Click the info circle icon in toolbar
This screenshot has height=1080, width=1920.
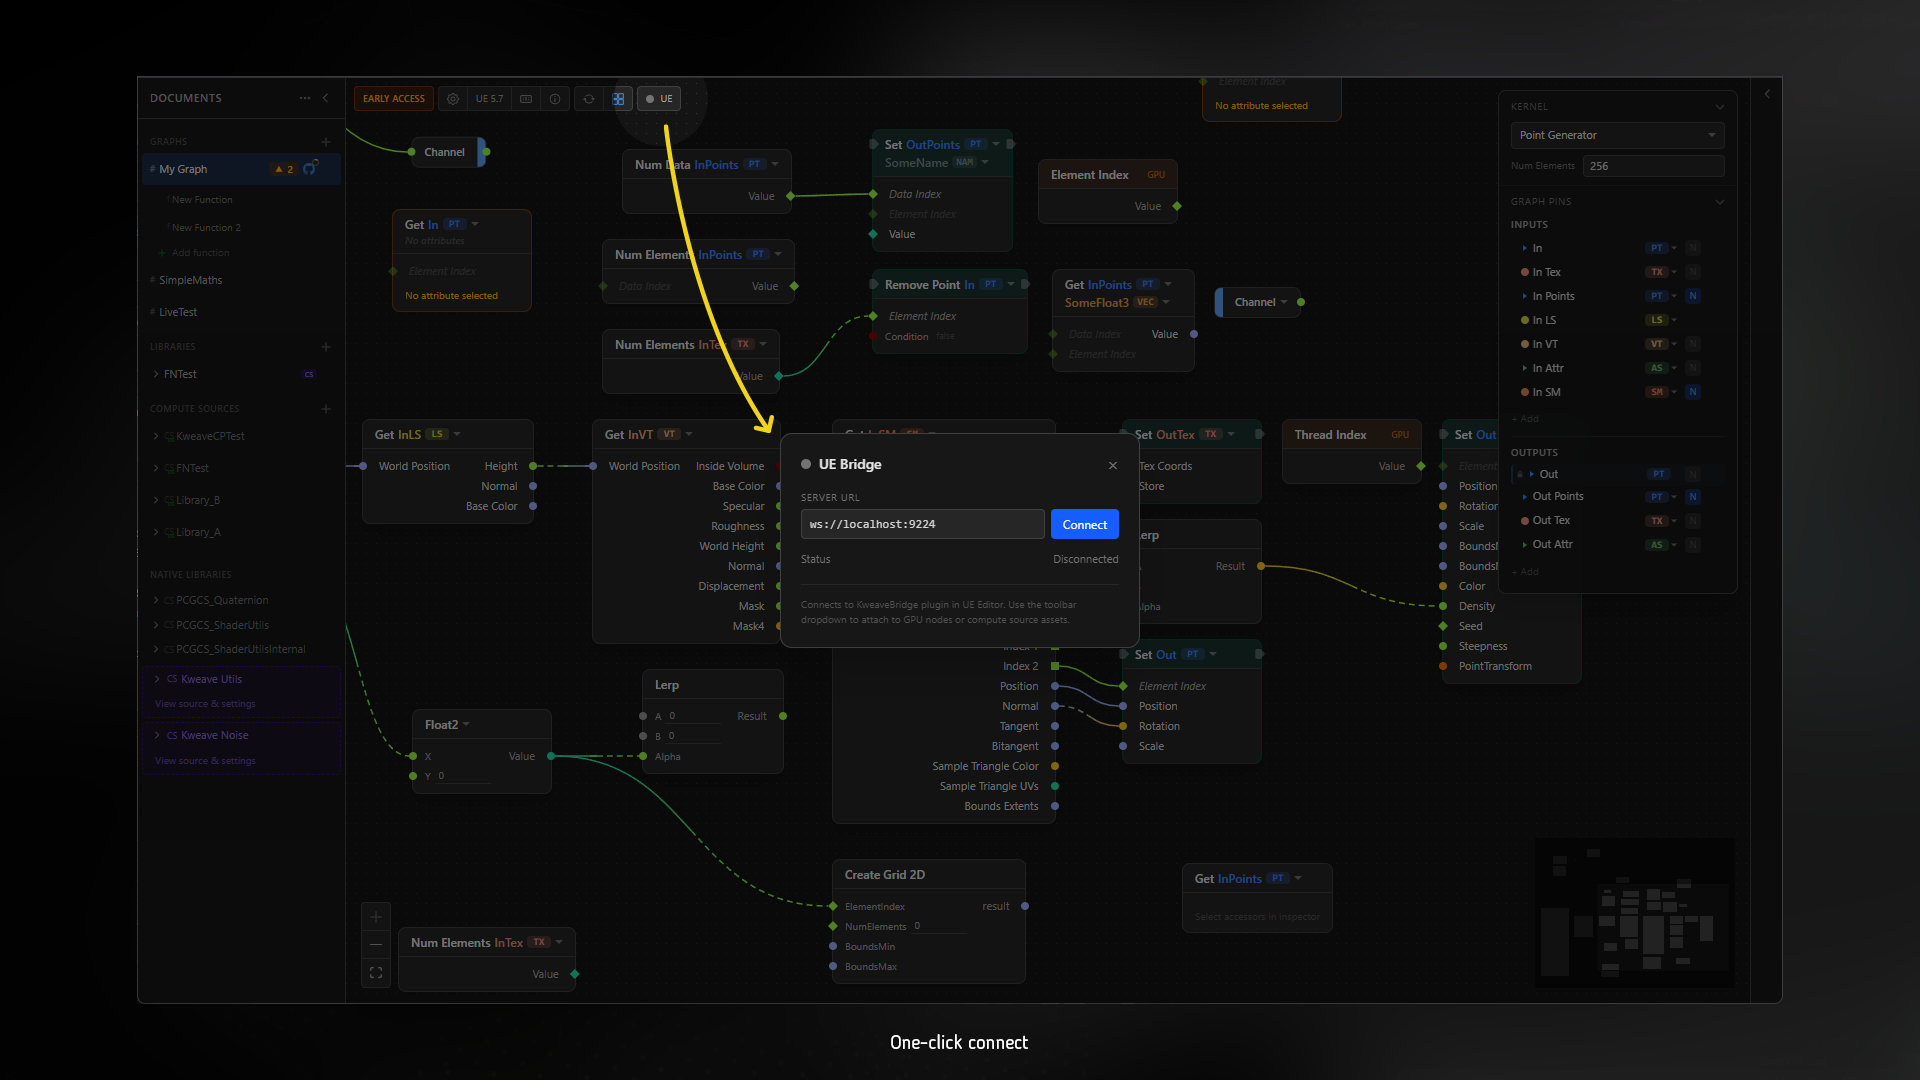tap(555, 99)
